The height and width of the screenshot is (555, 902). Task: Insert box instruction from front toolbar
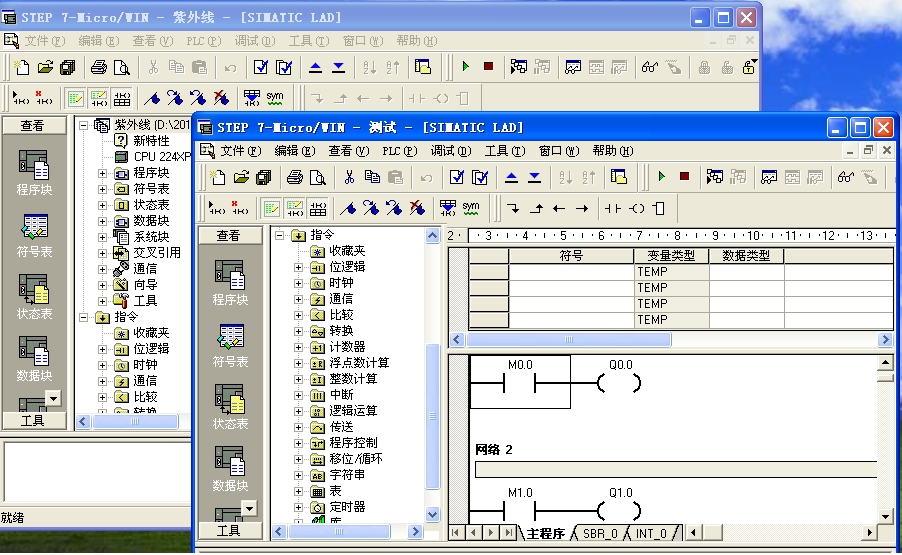[x=659, y=208]
